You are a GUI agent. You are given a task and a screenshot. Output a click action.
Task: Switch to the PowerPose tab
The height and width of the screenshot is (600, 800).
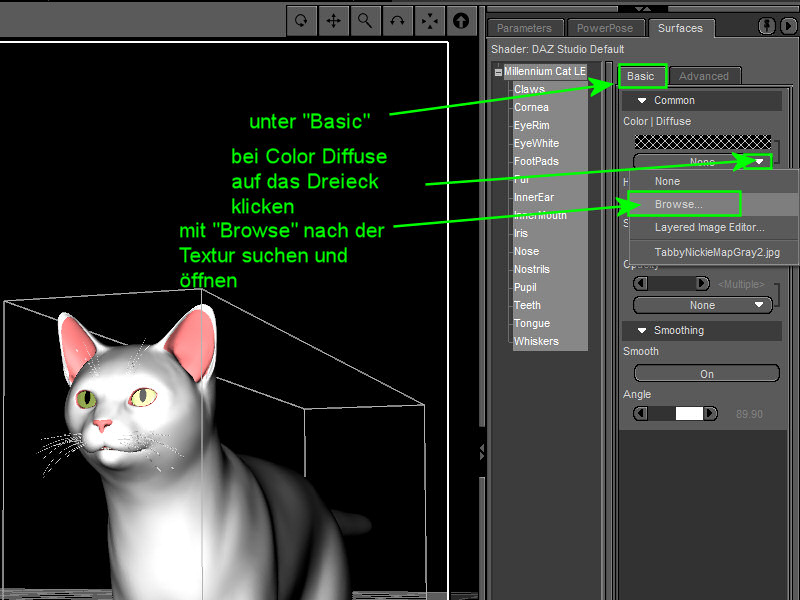click(x=605, y=28)
